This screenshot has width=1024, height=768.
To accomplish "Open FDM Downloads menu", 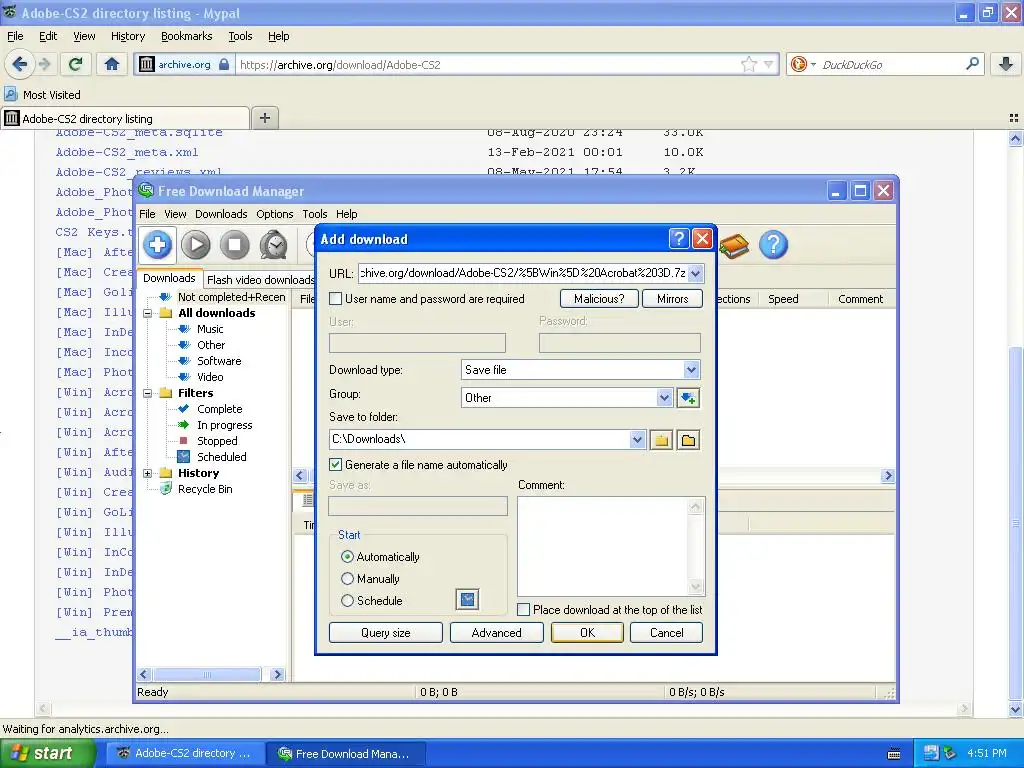I will click(x=221, y=214).
